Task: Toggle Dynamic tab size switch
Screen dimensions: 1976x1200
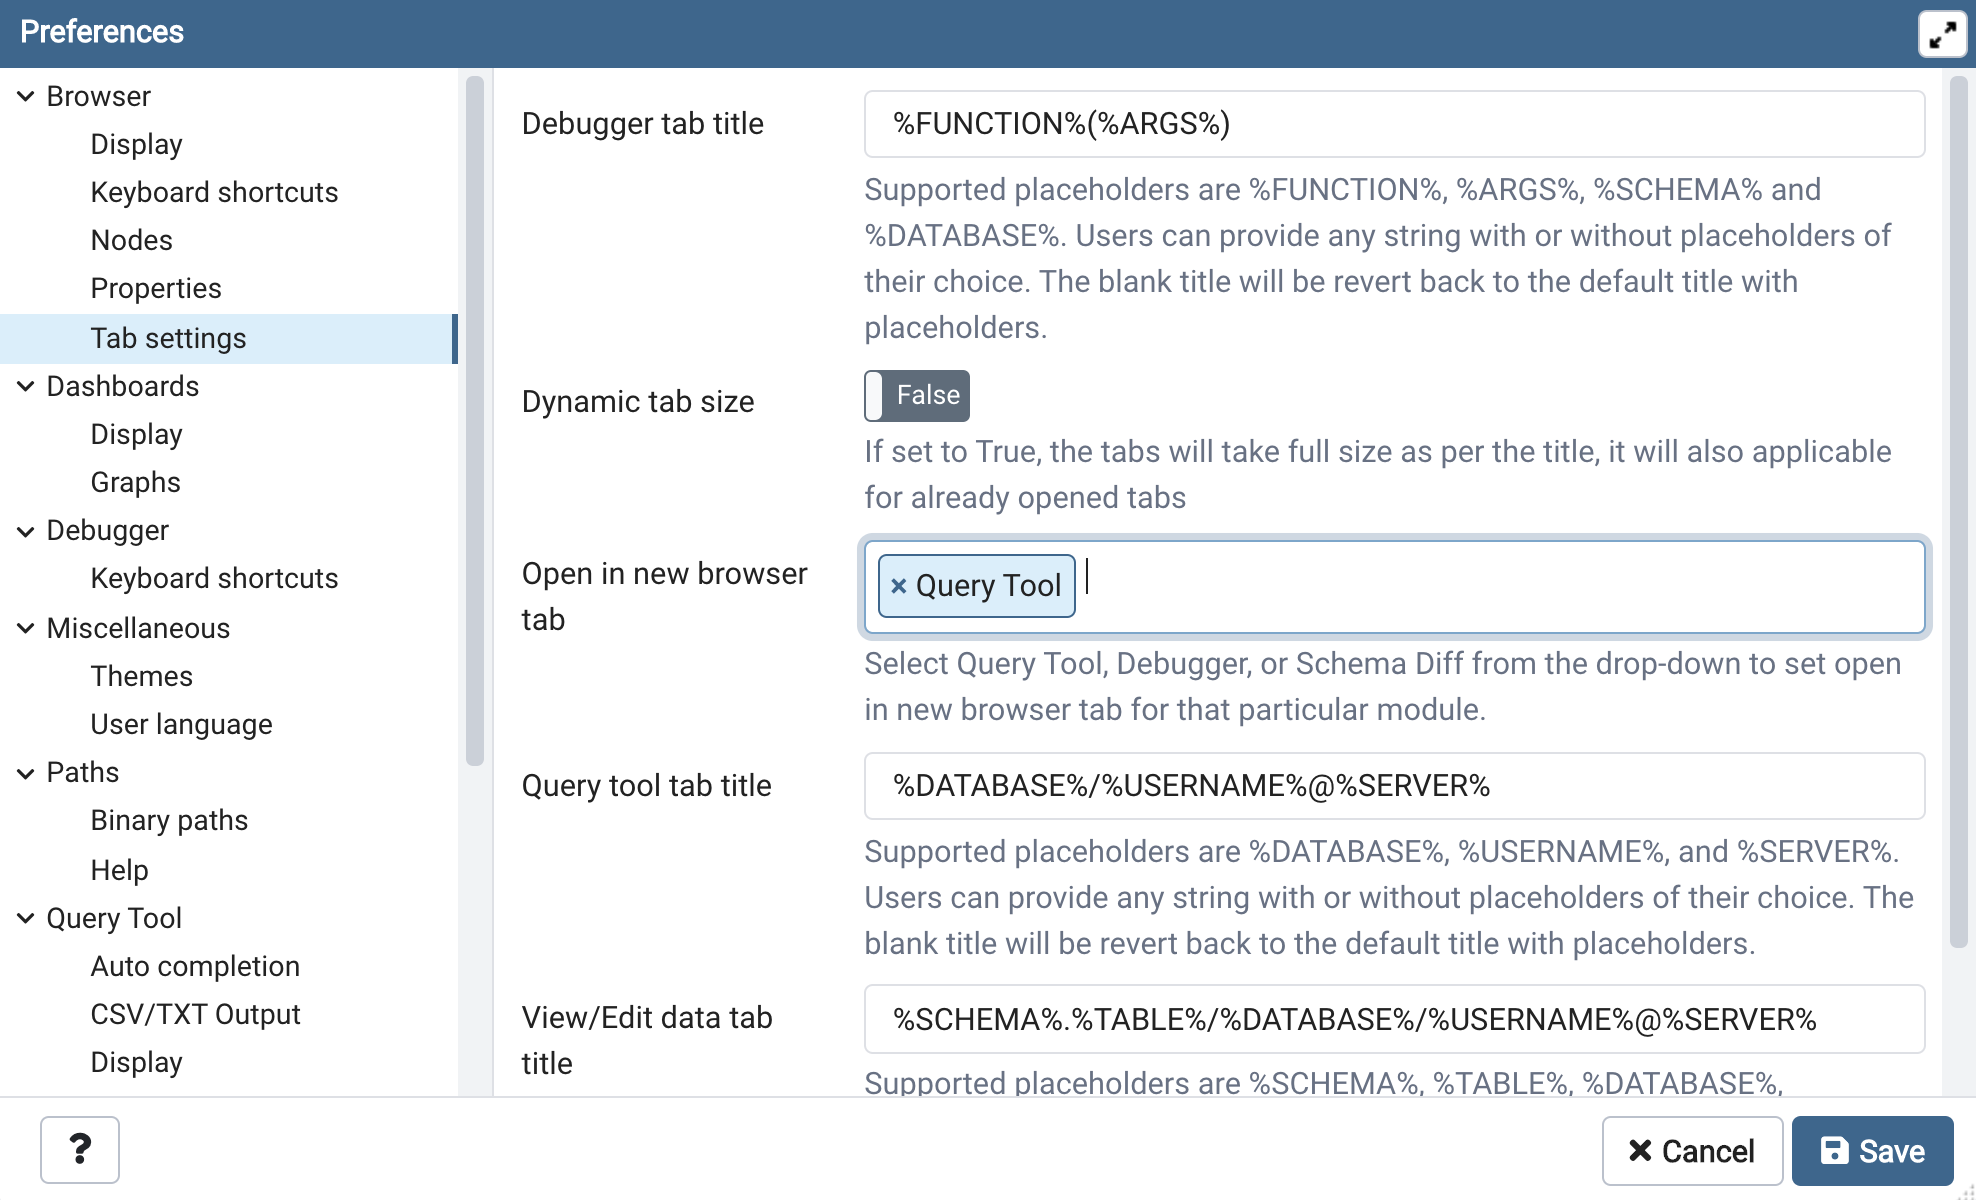Action: (x=916, y=396)
